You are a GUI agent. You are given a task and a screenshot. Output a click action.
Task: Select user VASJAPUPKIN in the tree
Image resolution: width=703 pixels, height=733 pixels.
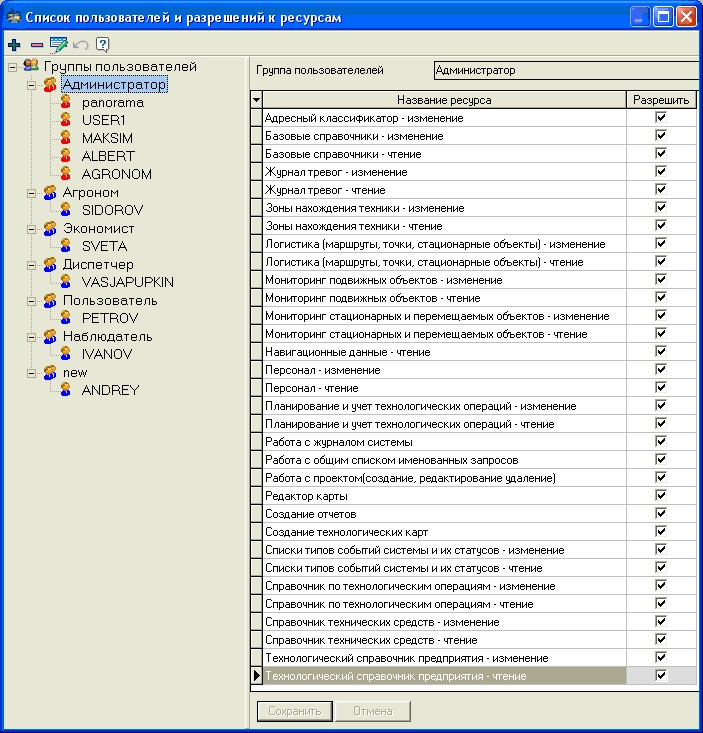click(127, 282)
